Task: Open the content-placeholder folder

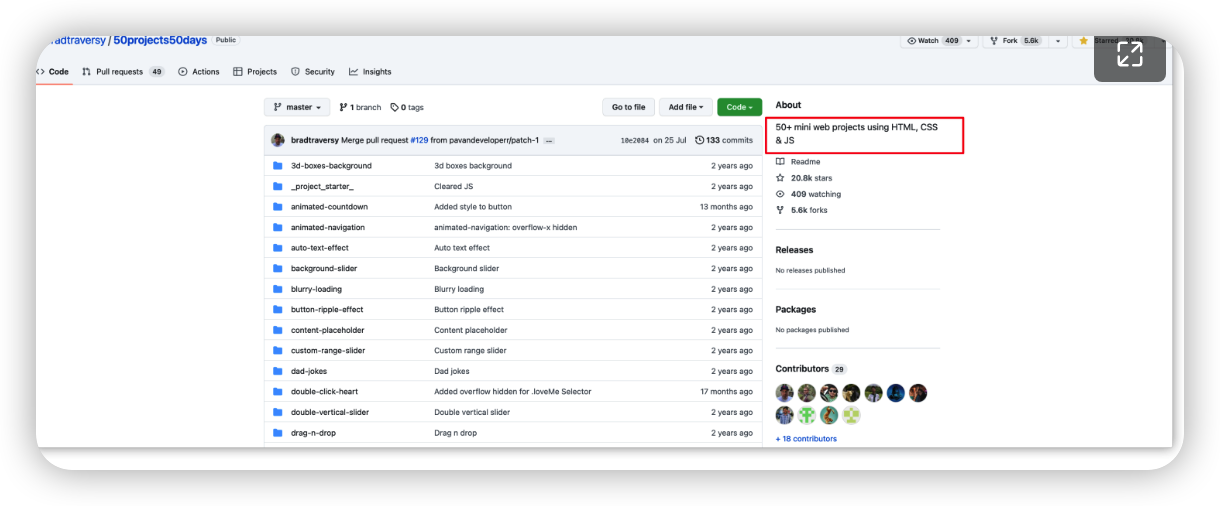Action: (x=327, y=330)
